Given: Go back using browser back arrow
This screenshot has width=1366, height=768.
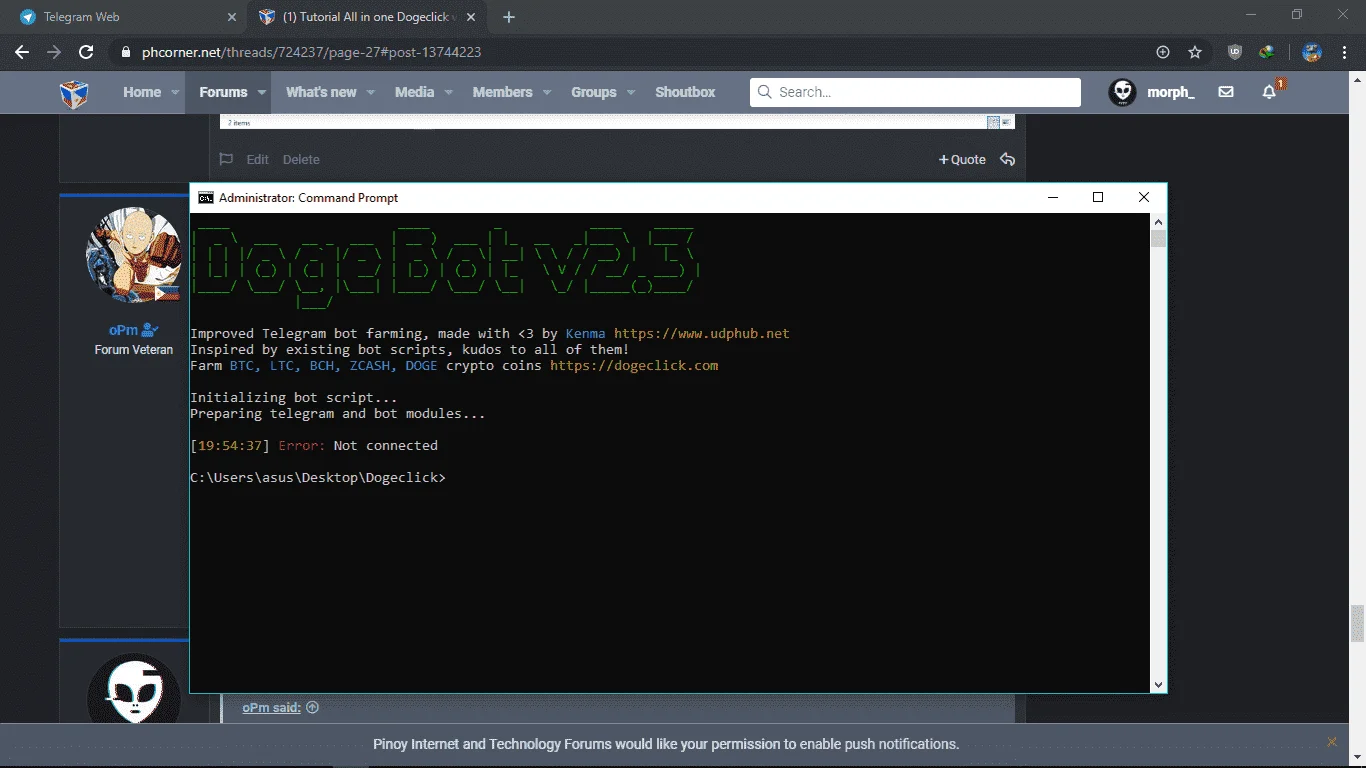Looking at the screenshot, I should click(x=22, y=52).
